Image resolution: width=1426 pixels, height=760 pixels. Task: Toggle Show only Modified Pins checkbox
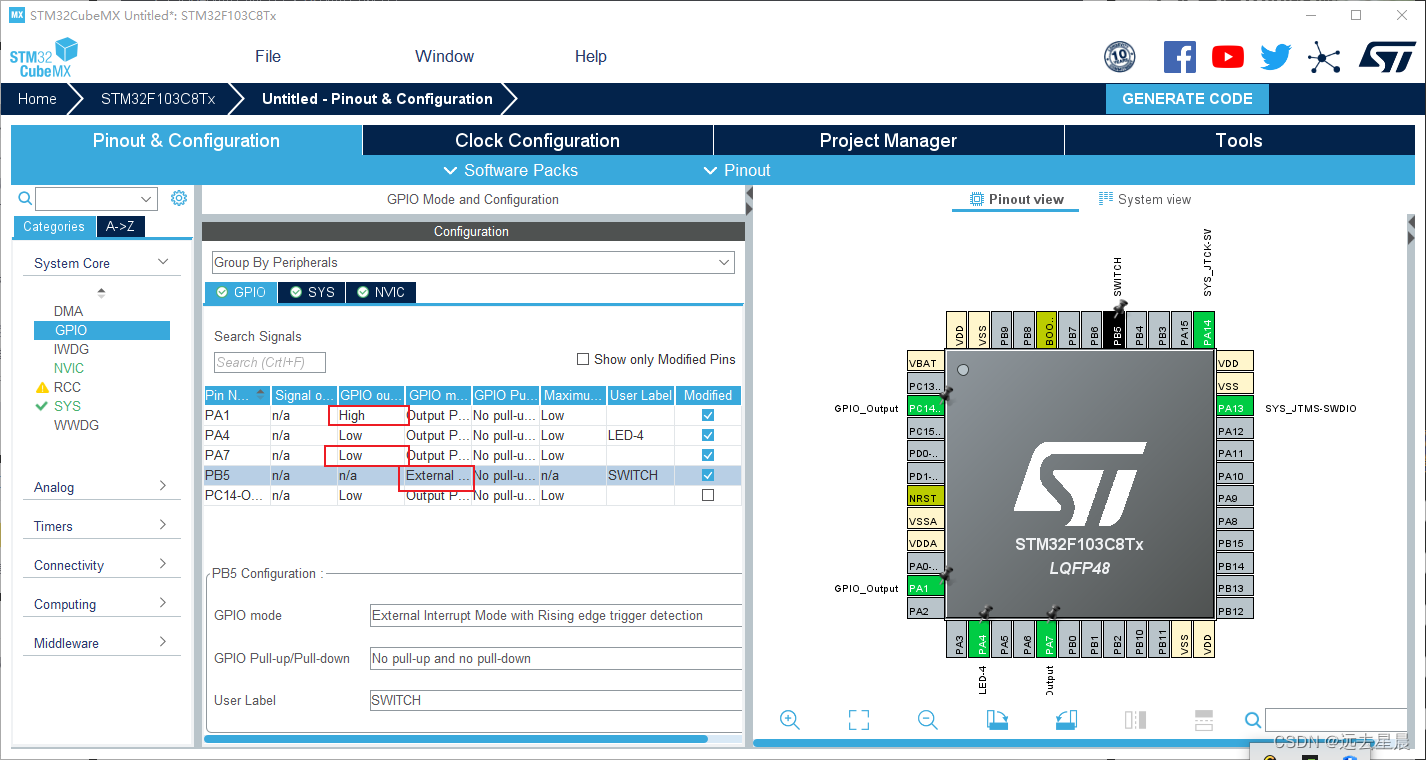(583, 359)
